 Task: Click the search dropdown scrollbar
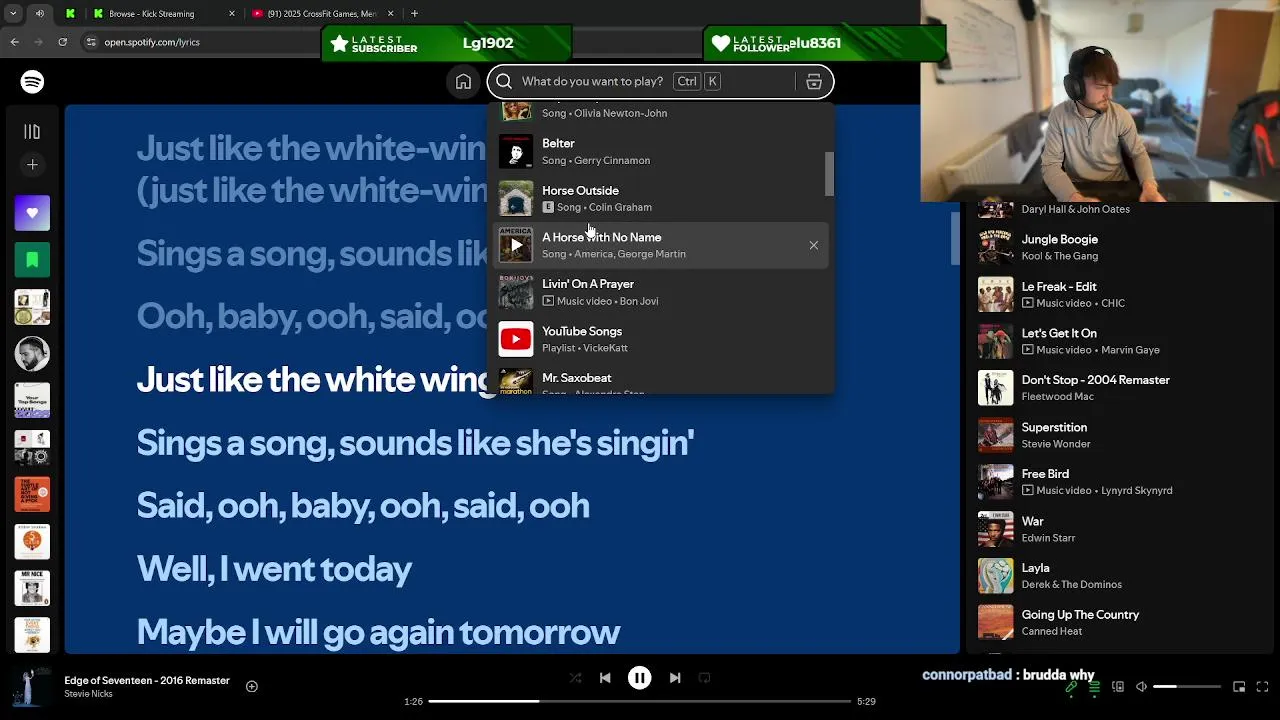(829, 174)
